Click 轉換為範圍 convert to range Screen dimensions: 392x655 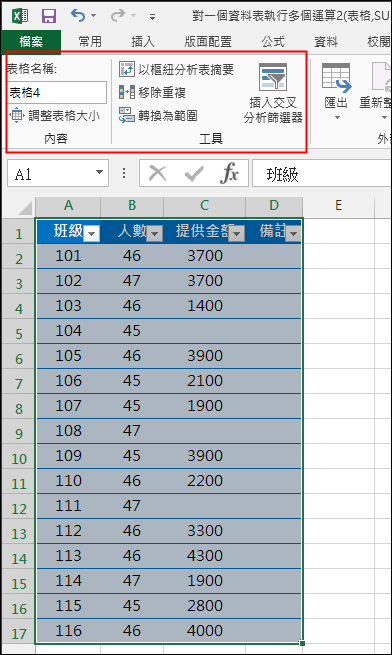[158, 116]
